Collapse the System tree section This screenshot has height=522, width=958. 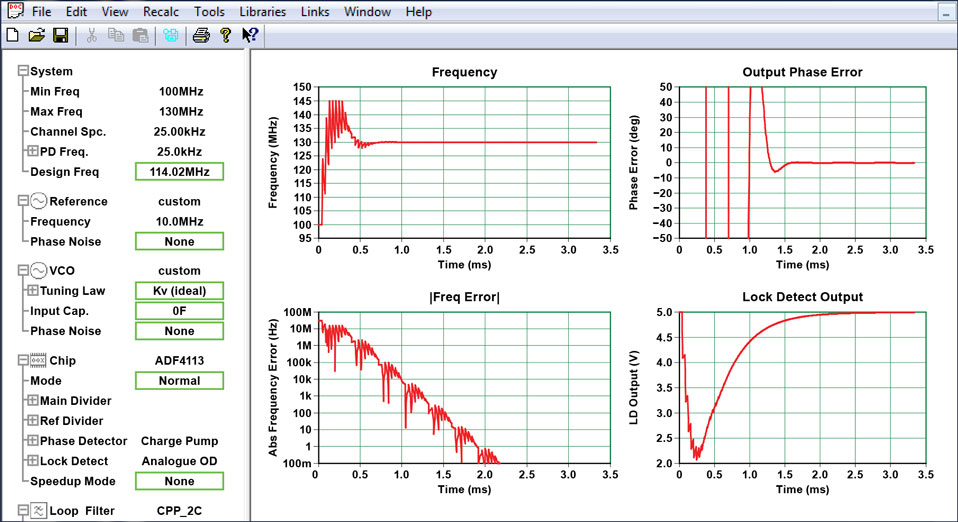[x=23, y=71]
